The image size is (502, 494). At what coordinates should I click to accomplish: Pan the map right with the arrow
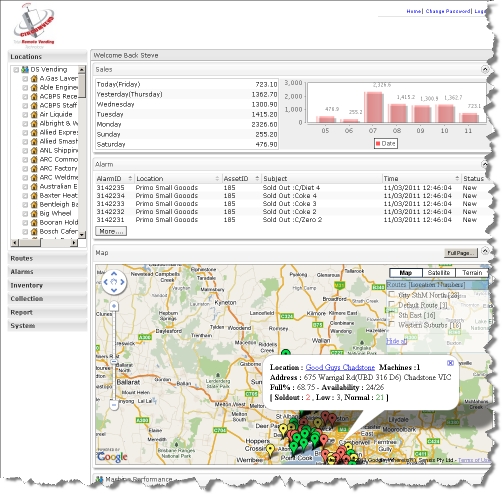(122, 282)
